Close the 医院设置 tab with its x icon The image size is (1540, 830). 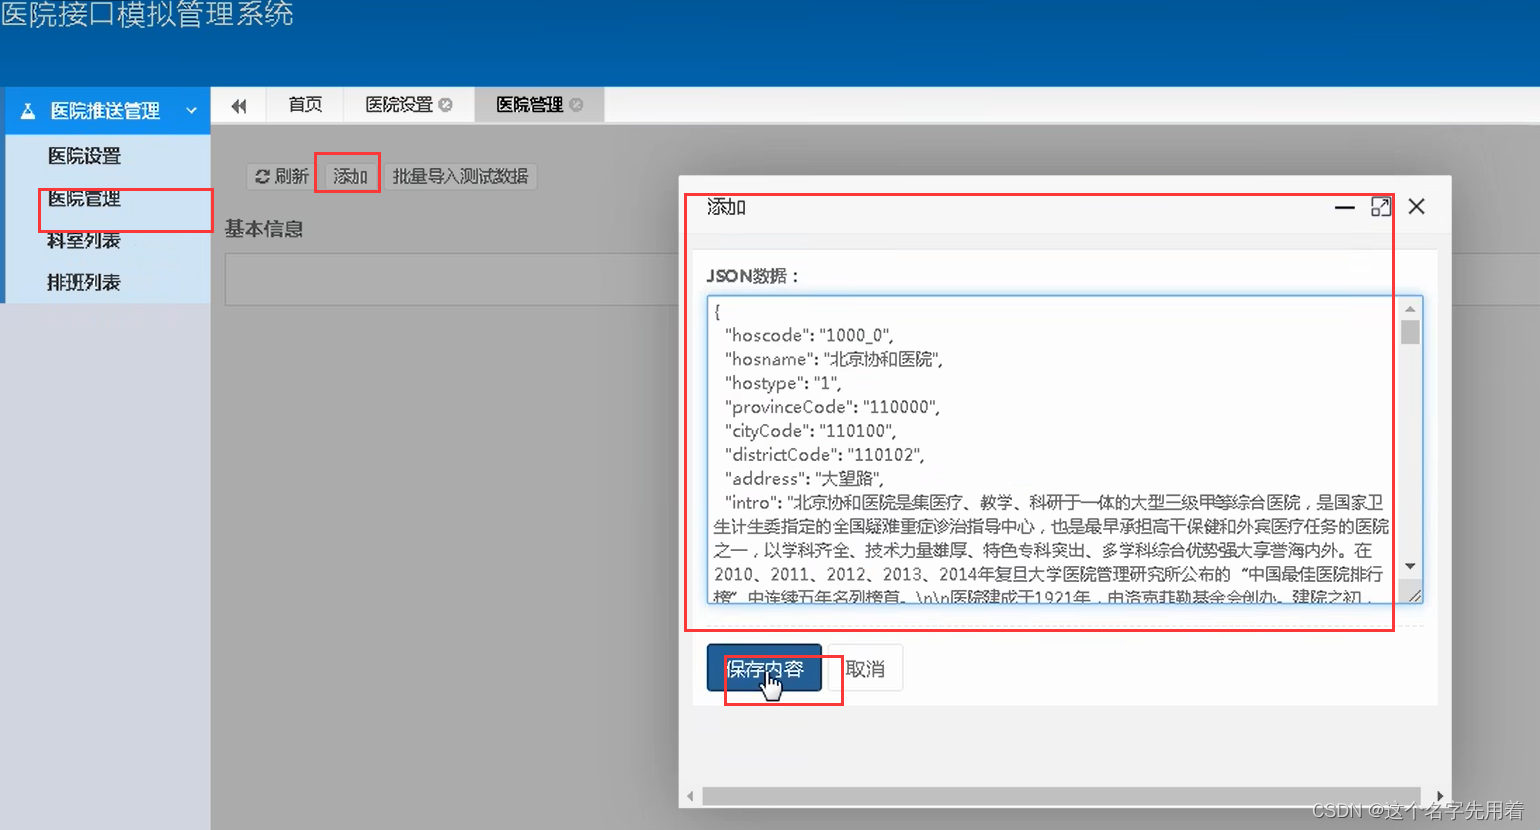[x=446, y=105]
